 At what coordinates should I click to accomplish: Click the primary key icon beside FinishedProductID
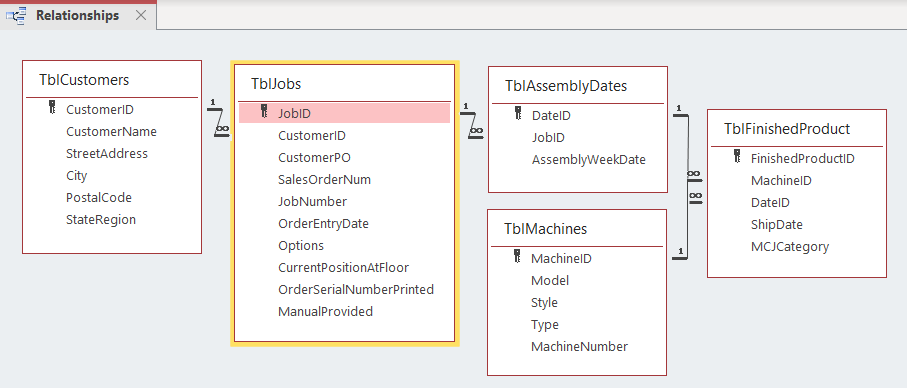click(737, 156)
